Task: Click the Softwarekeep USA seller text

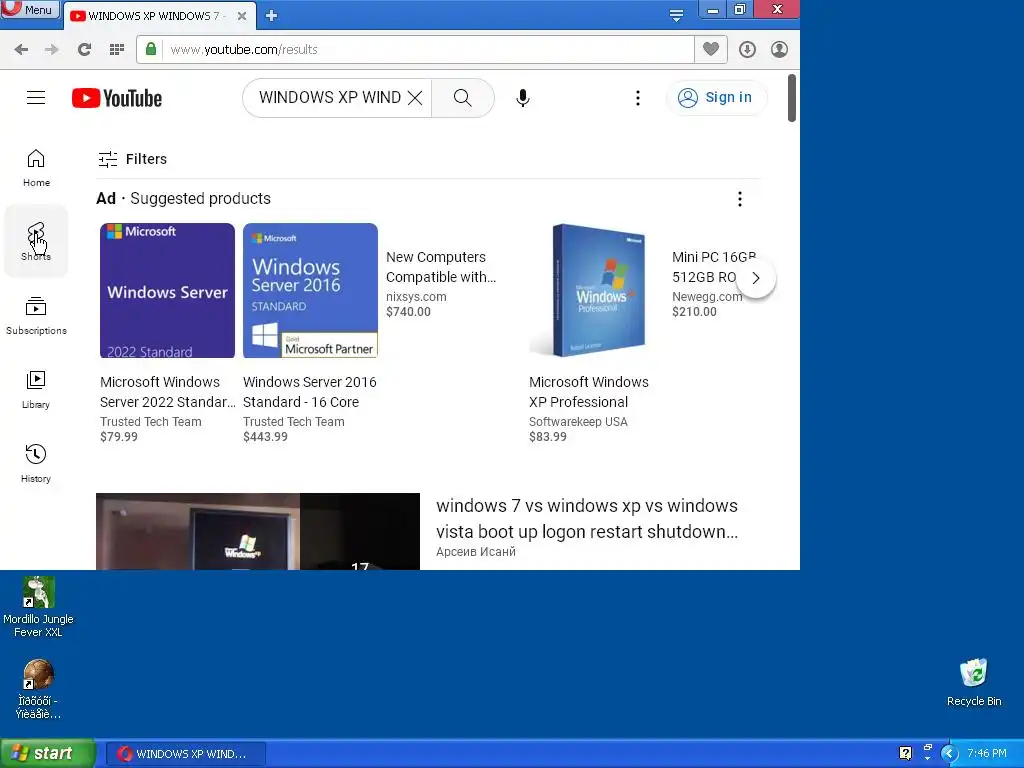Action: (x=578, y=422)
